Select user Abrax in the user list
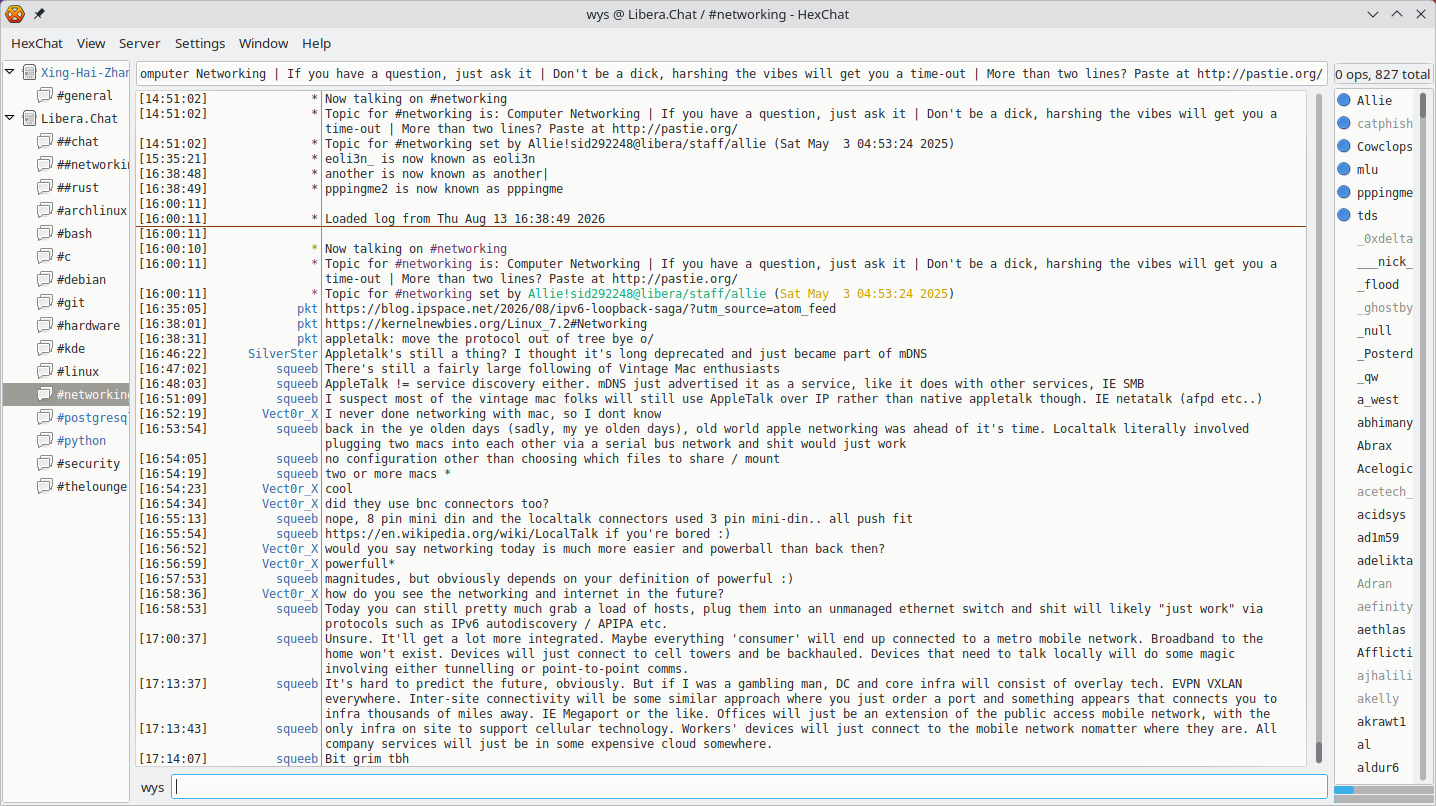 coord(1375,445)
